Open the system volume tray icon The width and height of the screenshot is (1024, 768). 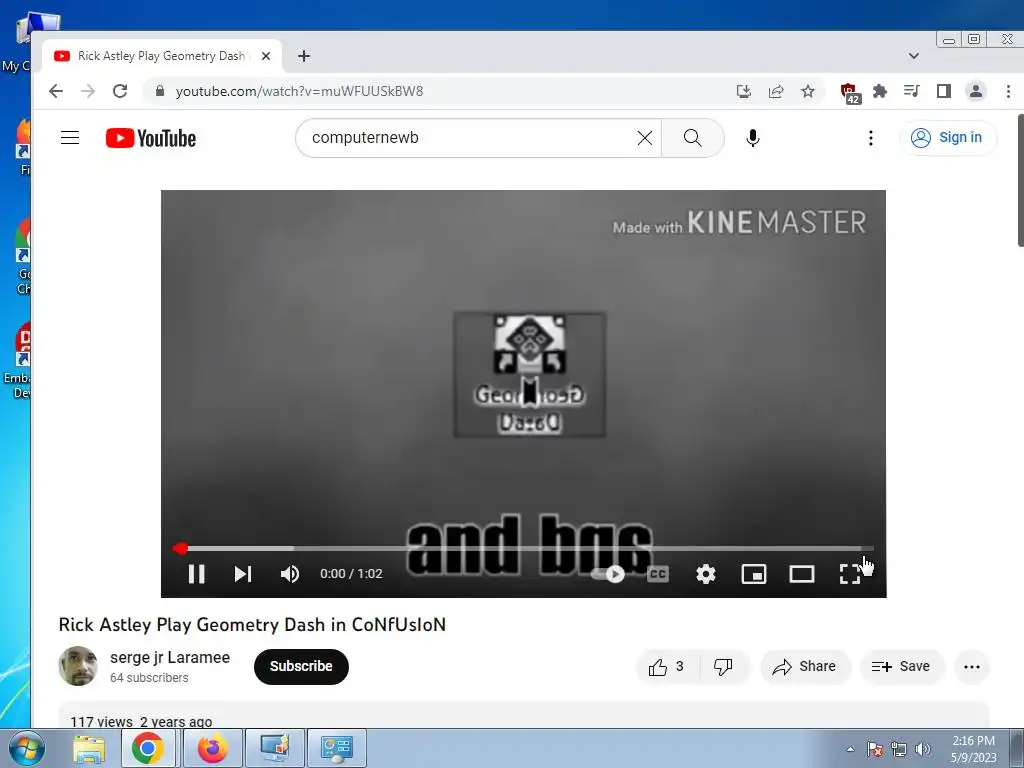click(x=923, y=749)
